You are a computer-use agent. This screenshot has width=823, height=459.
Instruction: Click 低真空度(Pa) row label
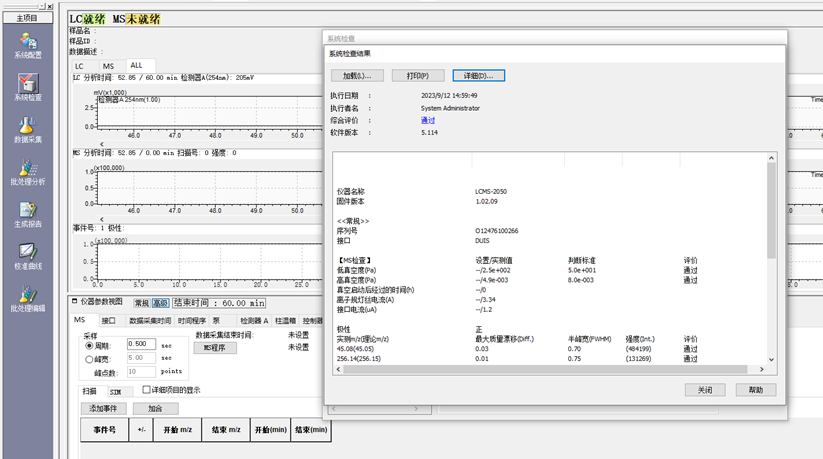(x=356, y=270)
